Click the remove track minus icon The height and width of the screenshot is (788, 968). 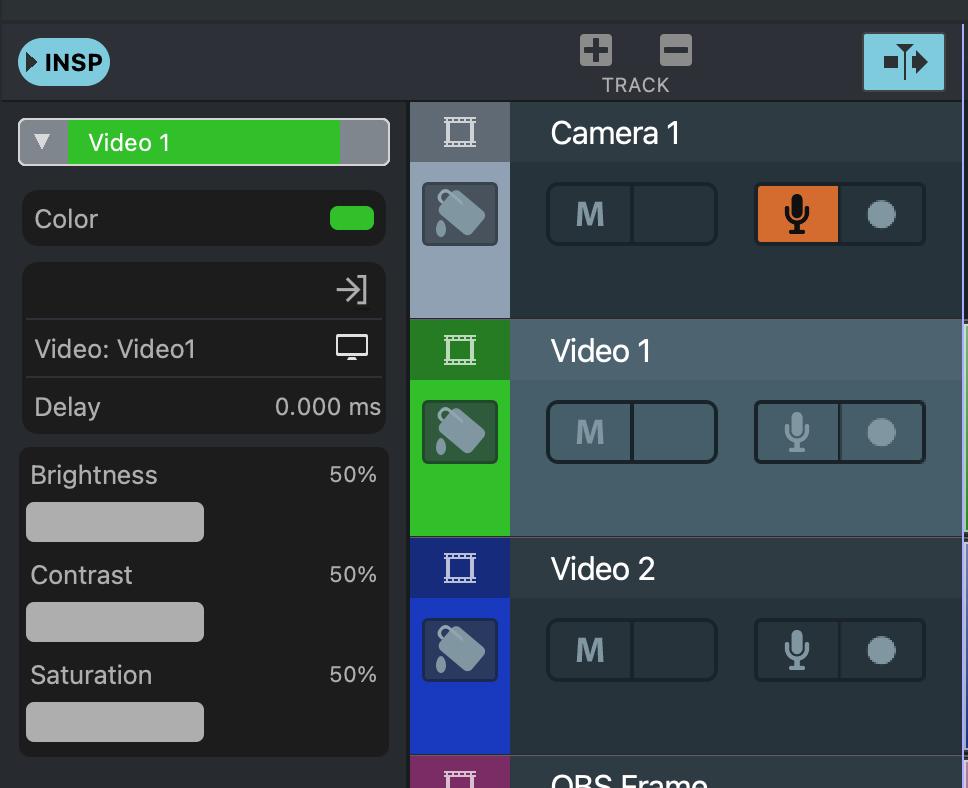click(x=676, y=50)
